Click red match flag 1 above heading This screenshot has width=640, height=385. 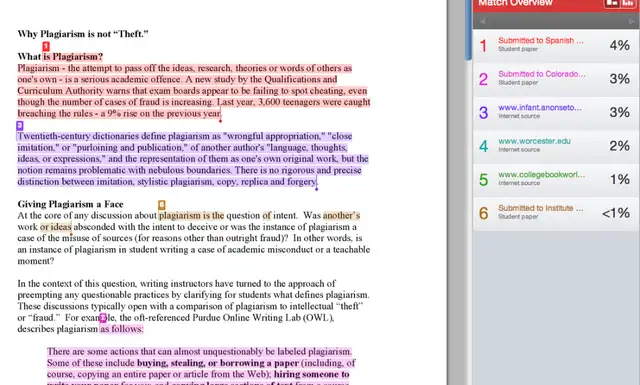click(46, 46)
